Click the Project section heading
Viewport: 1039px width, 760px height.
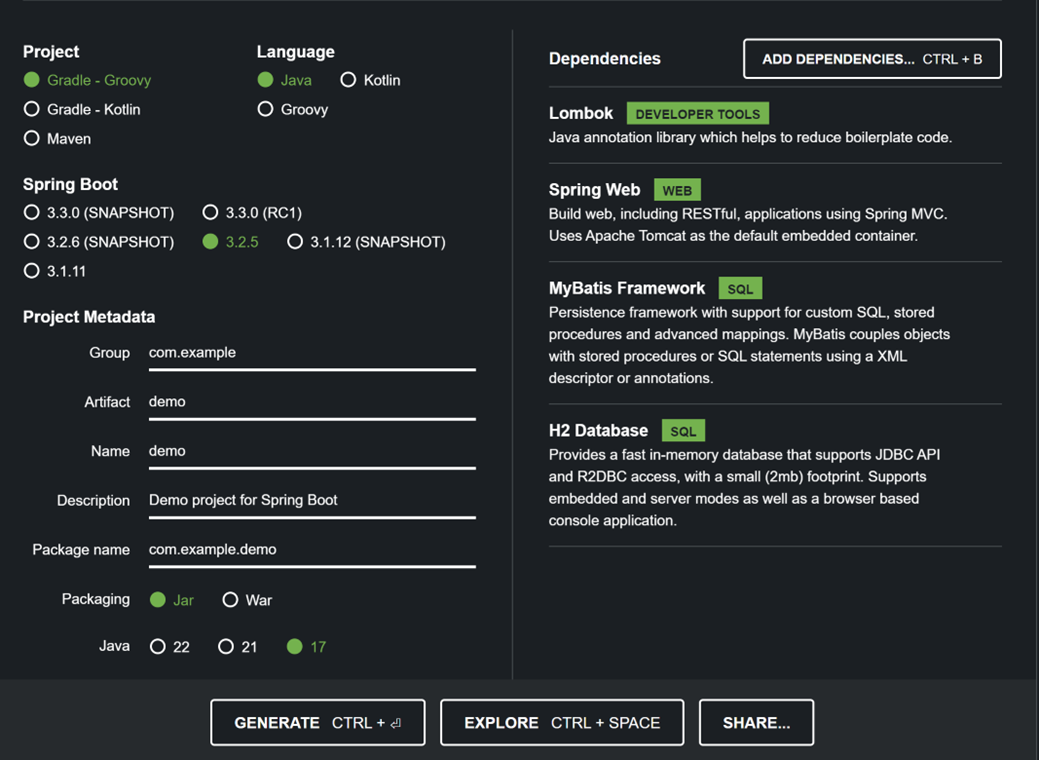(x=51, y=52)
